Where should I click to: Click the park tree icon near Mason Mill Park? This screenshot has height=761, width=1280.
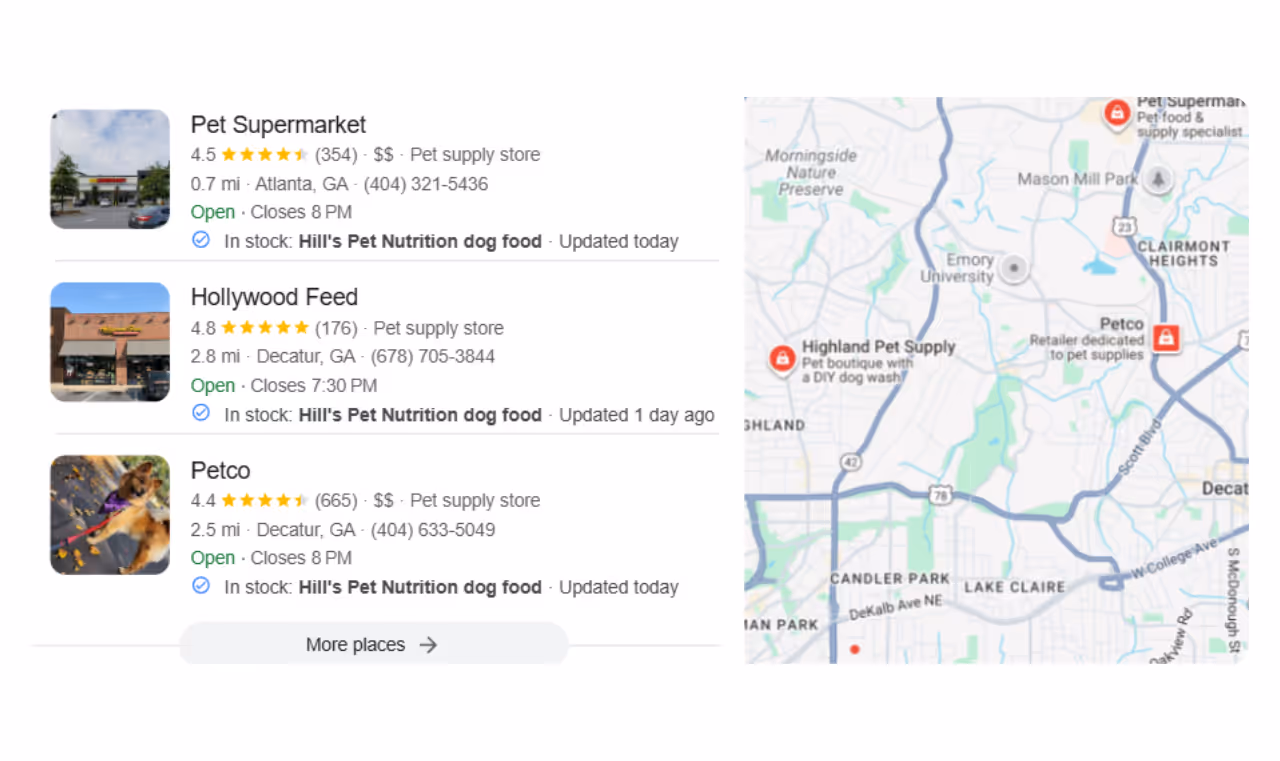pos(1157,181)
